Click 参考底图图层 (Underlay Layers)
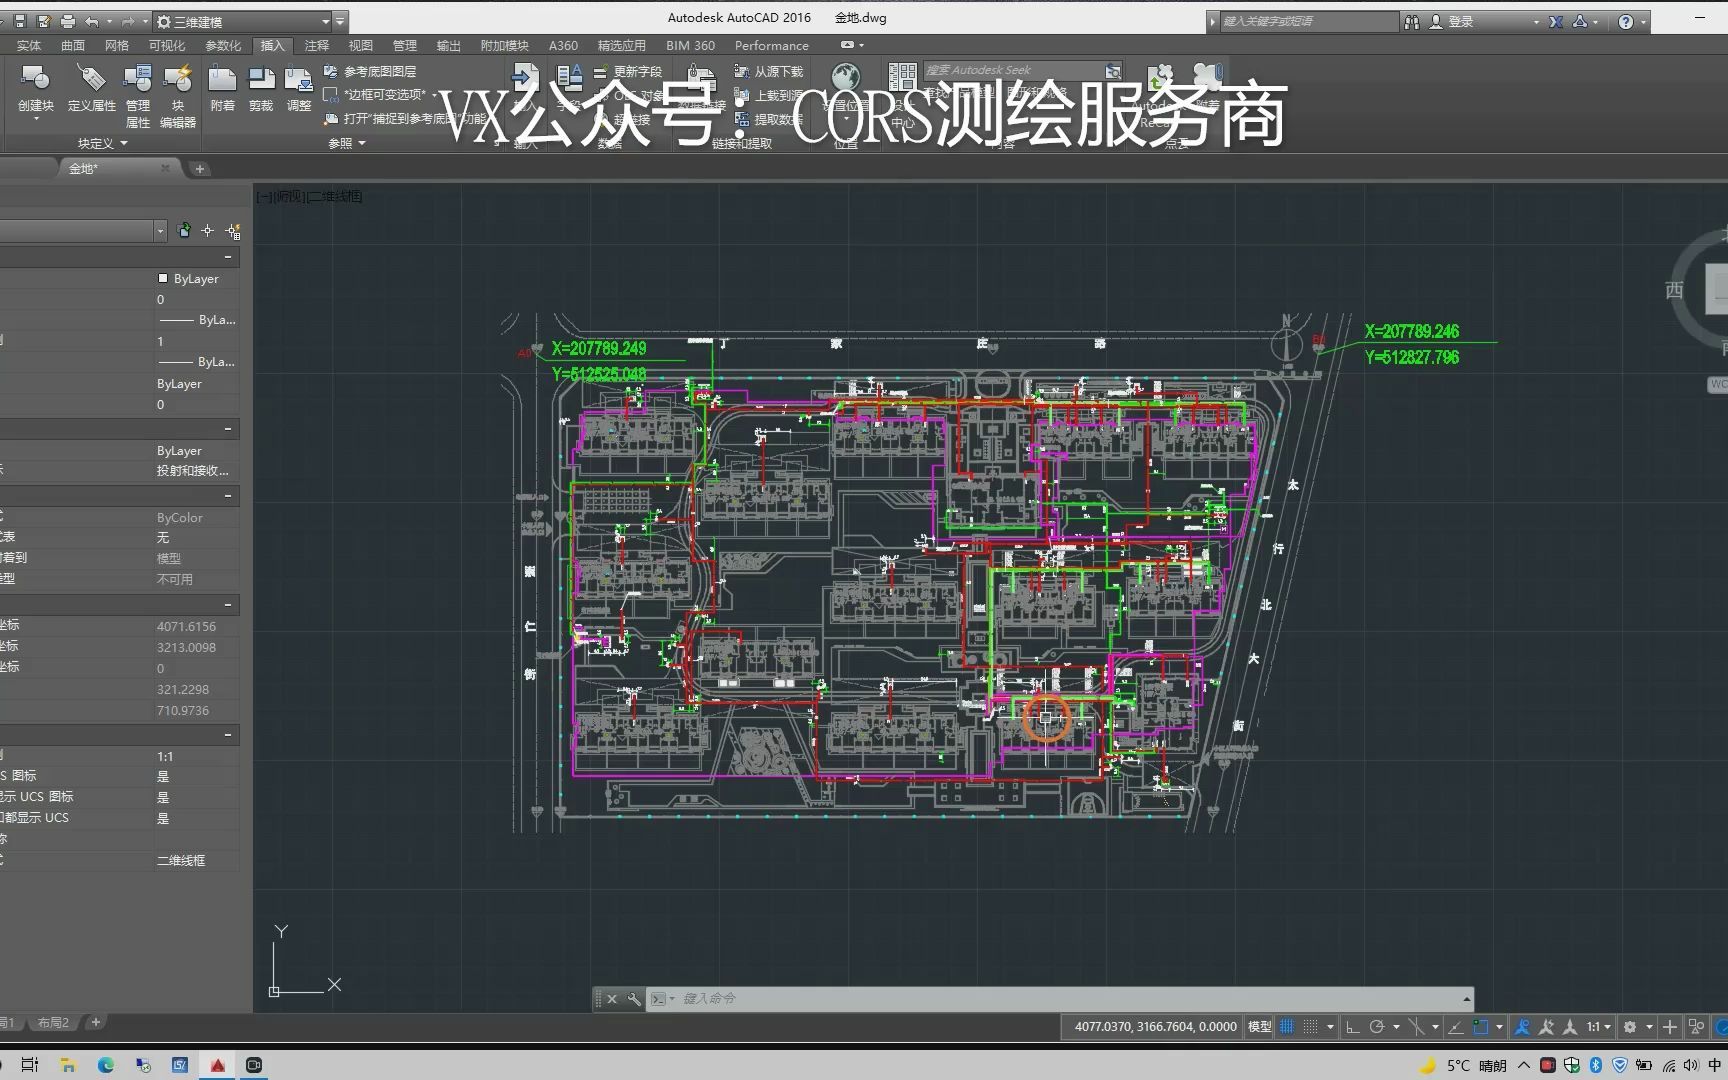1728x1080 pixels. click(370, 71)
